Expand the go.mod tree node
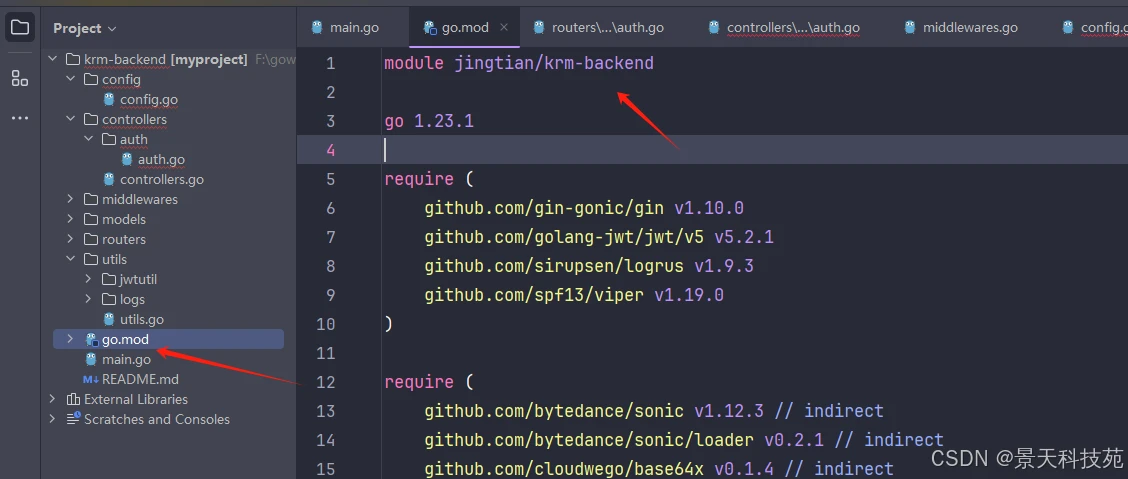Screen dimensions: 1128x479 pyautogui.click(x=70, y=339)
